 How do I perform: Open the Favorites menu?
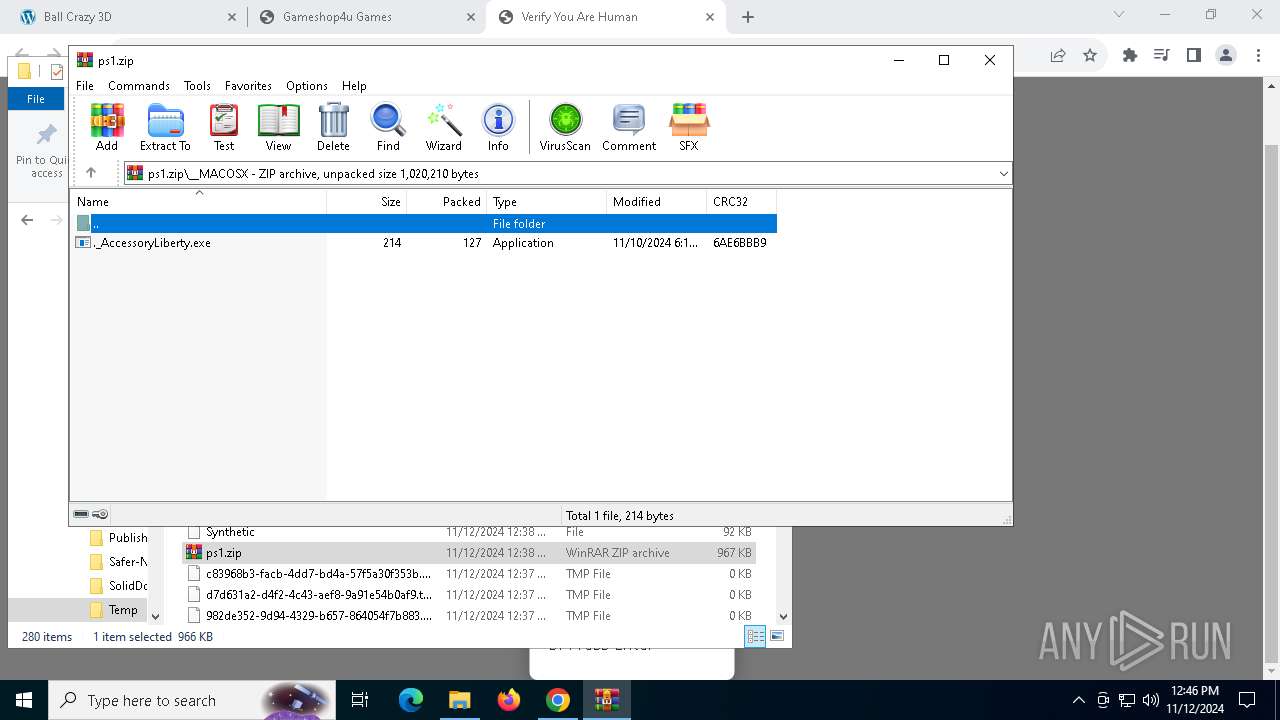tap(248, 86)
